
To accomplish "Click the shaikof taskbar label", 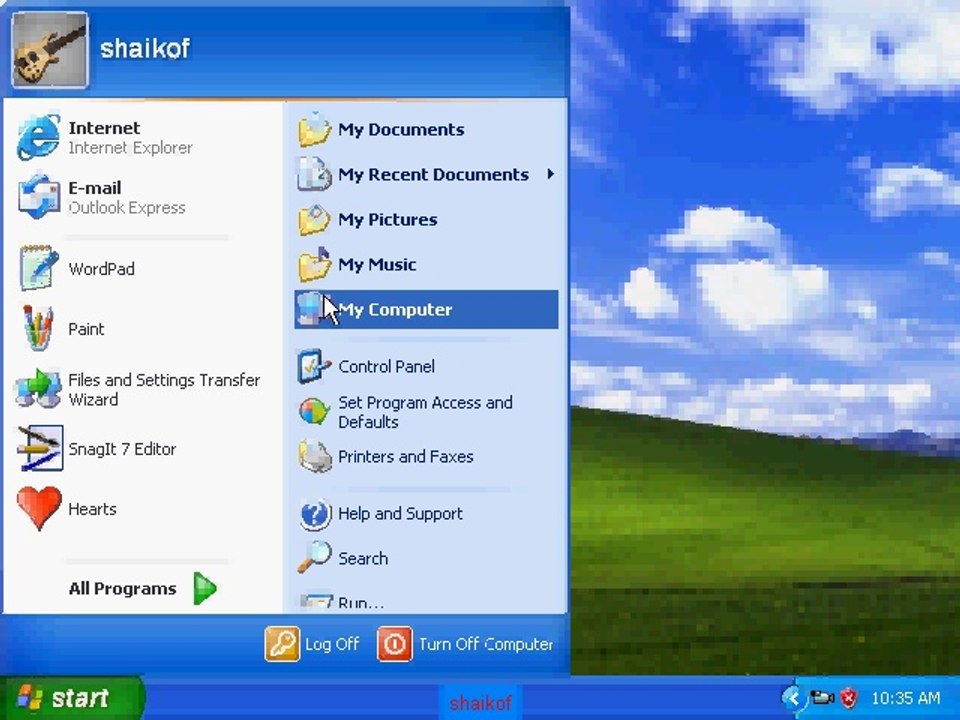I will point(481,702).
